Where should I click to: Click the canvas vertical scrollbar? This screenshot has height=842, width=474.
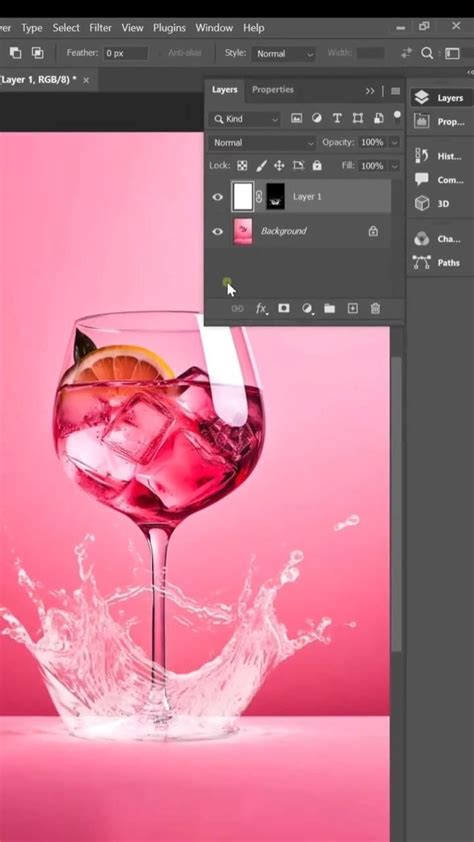[396, 502]
